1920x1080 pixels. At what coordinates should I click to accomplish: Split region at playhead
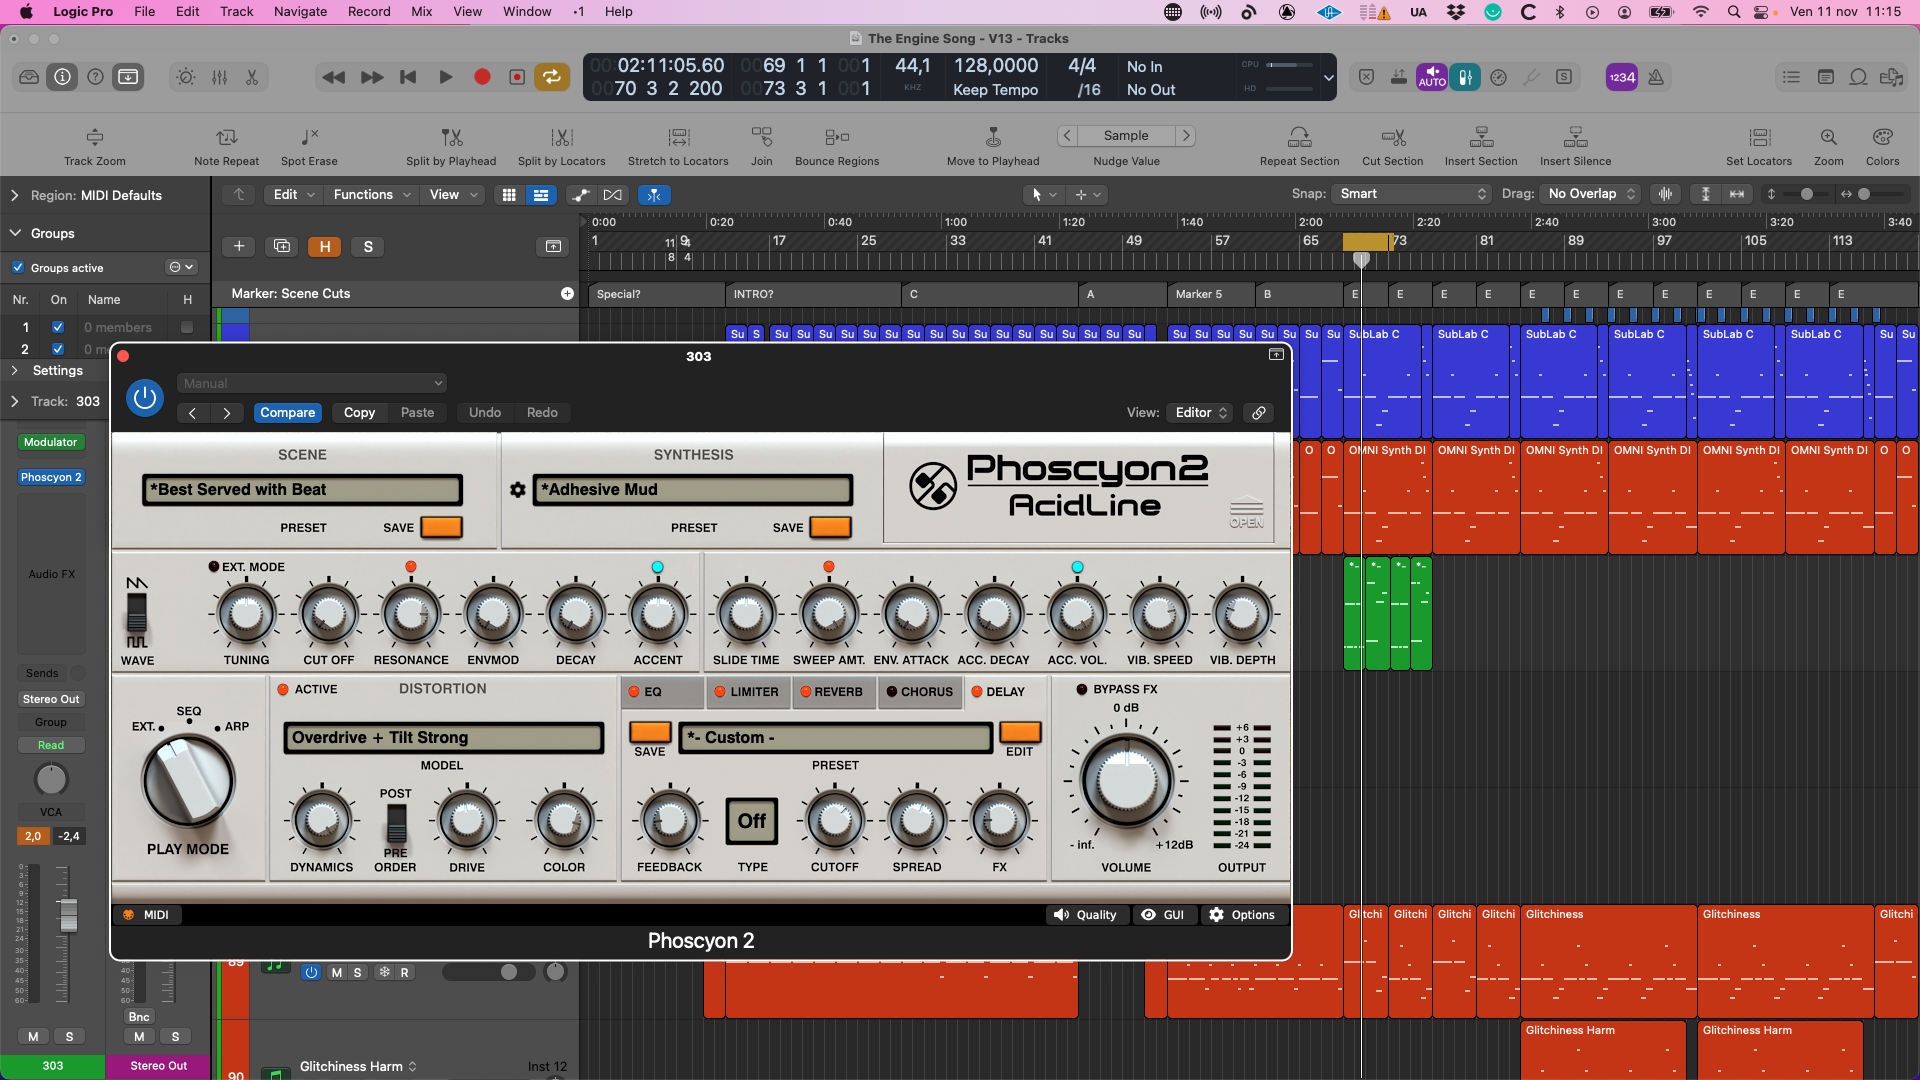click(451, 146)
